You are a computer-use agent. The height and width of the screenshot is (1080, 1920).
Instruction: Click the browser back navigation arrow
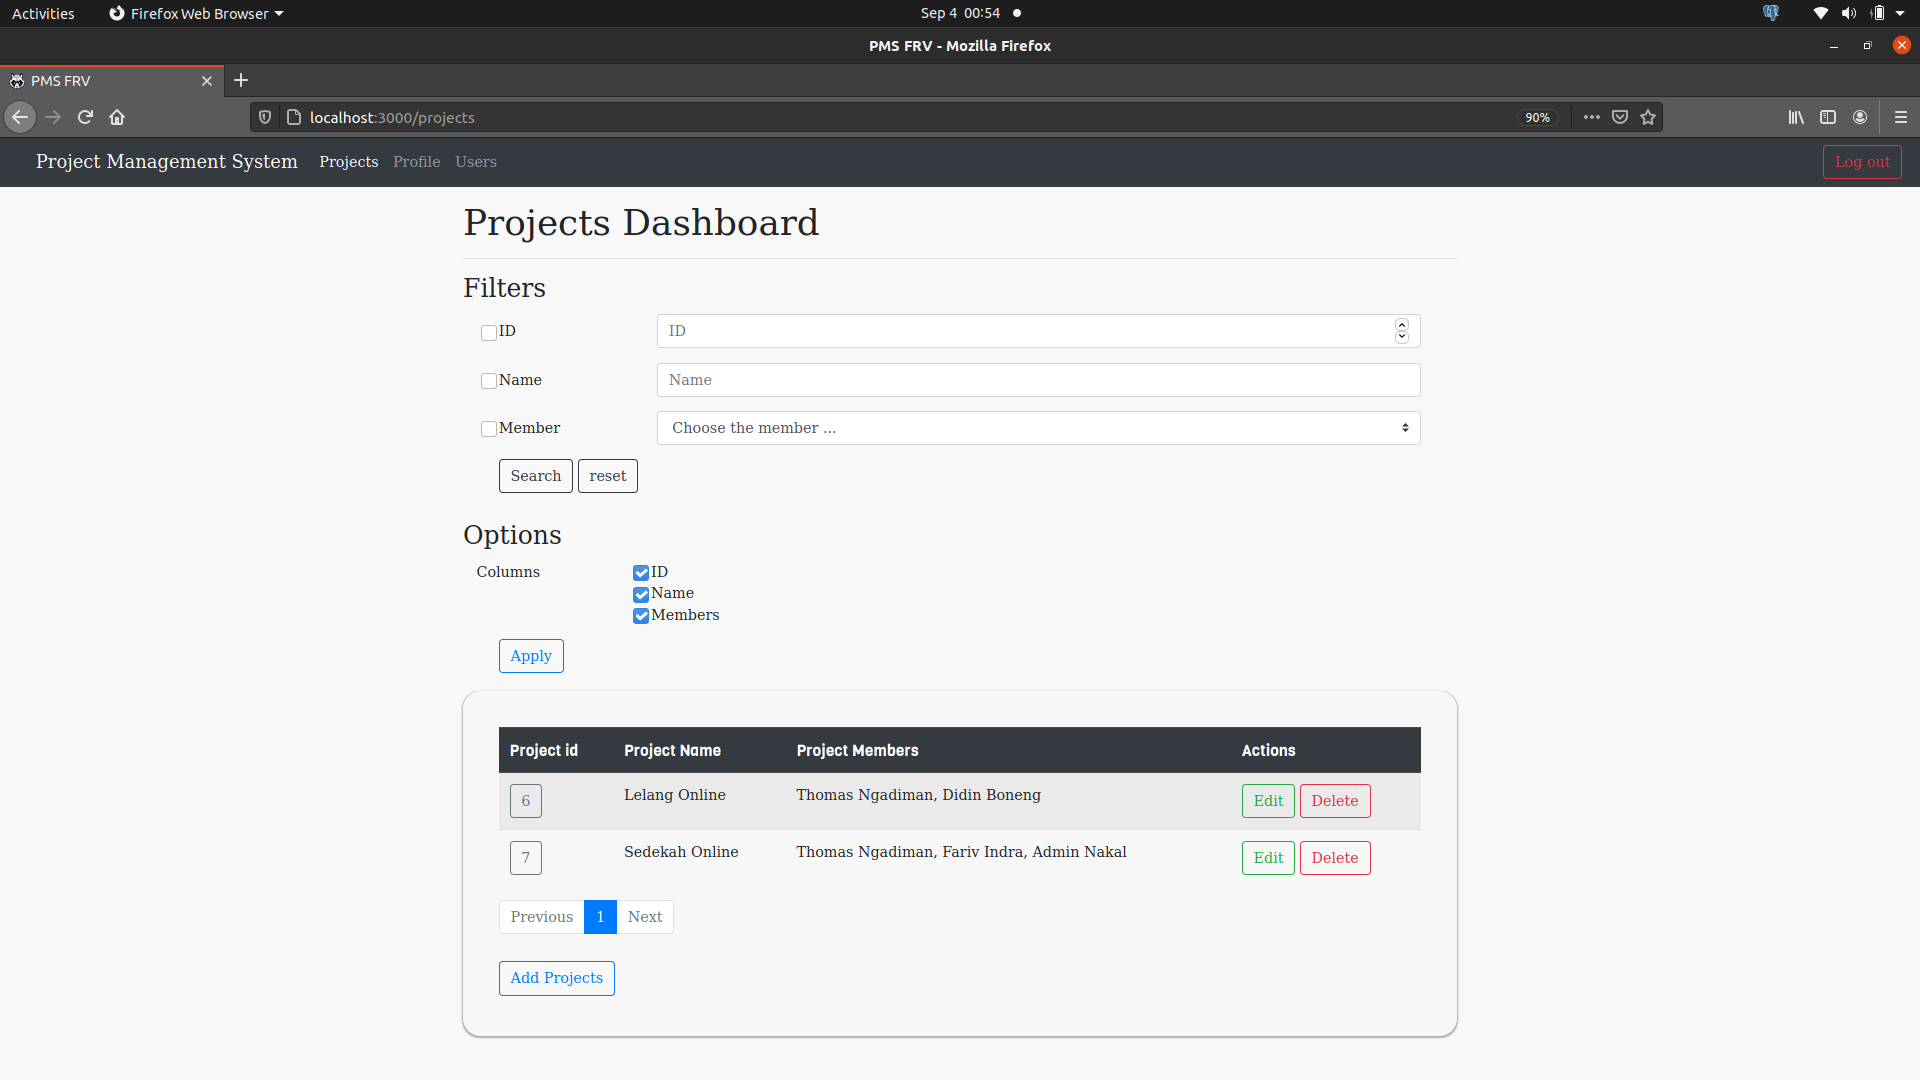(19, 117)
